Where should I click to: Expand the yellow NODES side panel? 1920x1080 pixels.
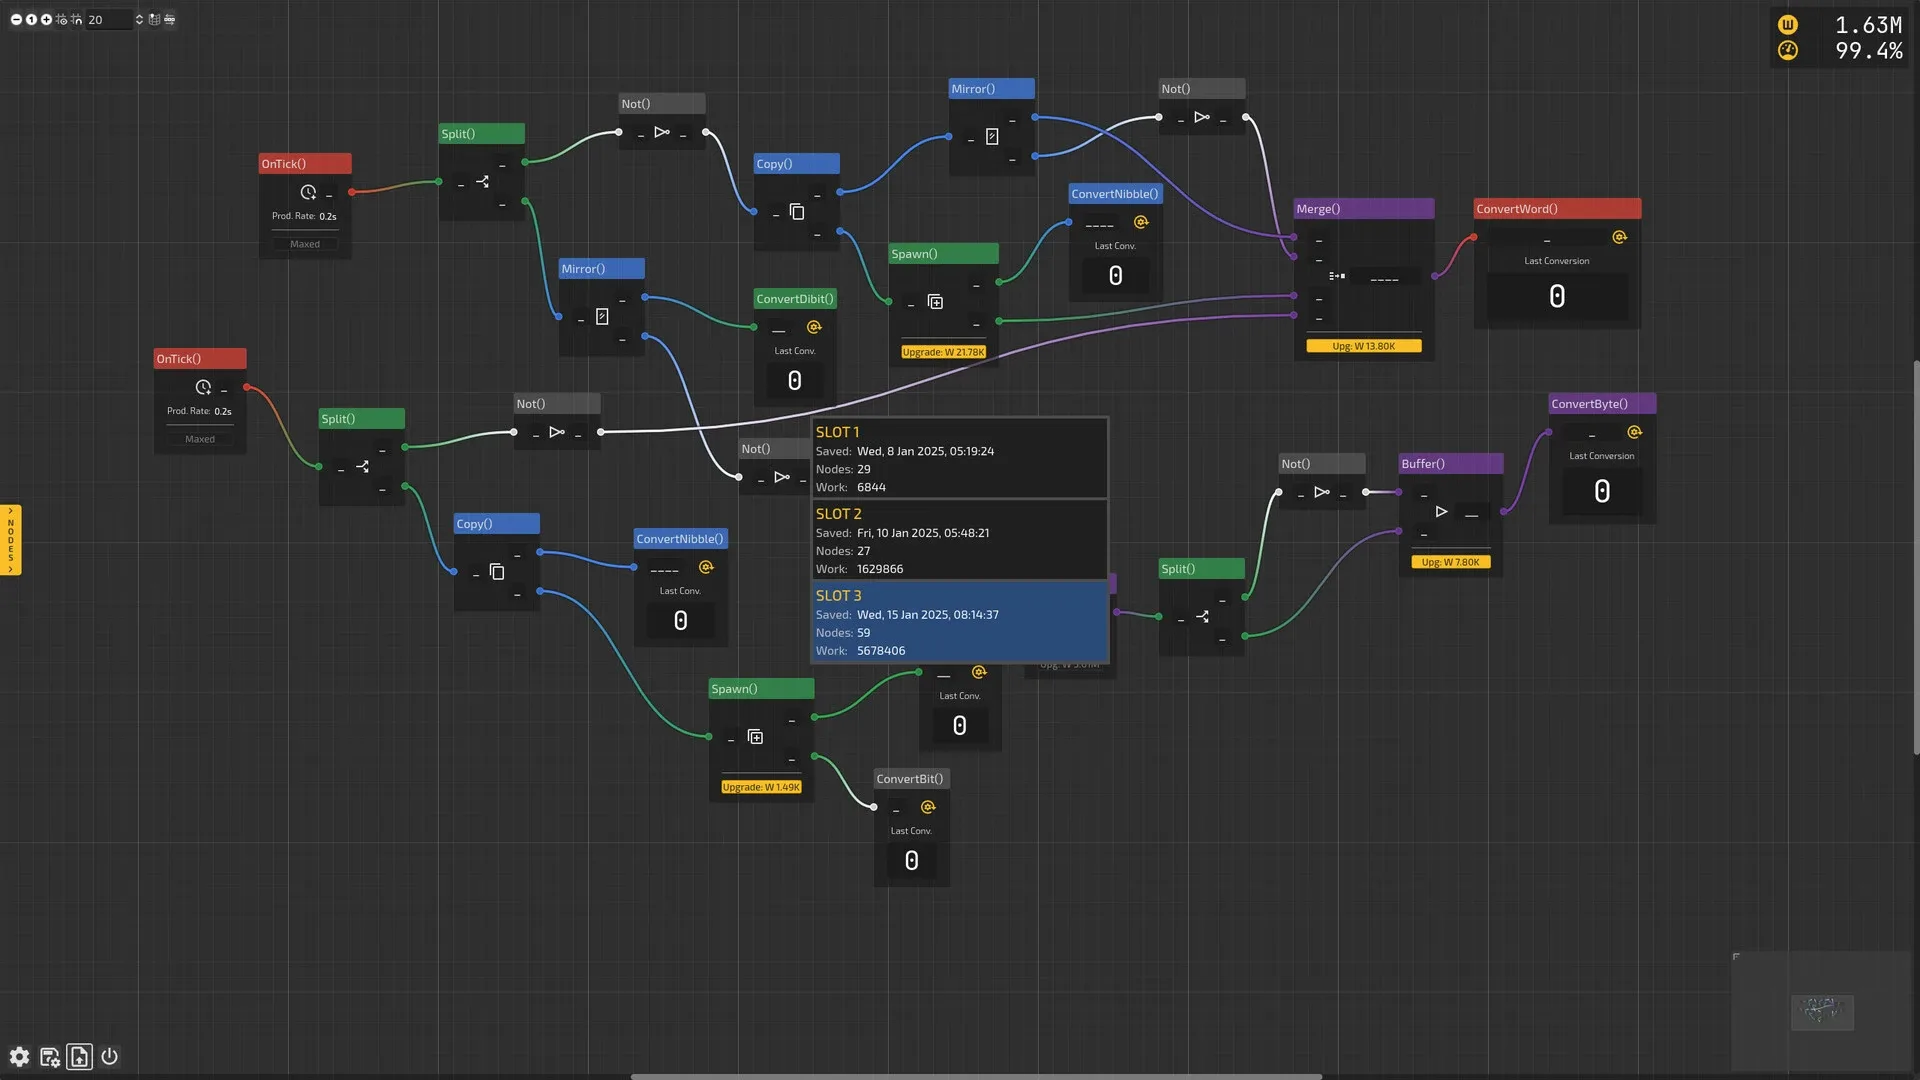pos(10,540)
